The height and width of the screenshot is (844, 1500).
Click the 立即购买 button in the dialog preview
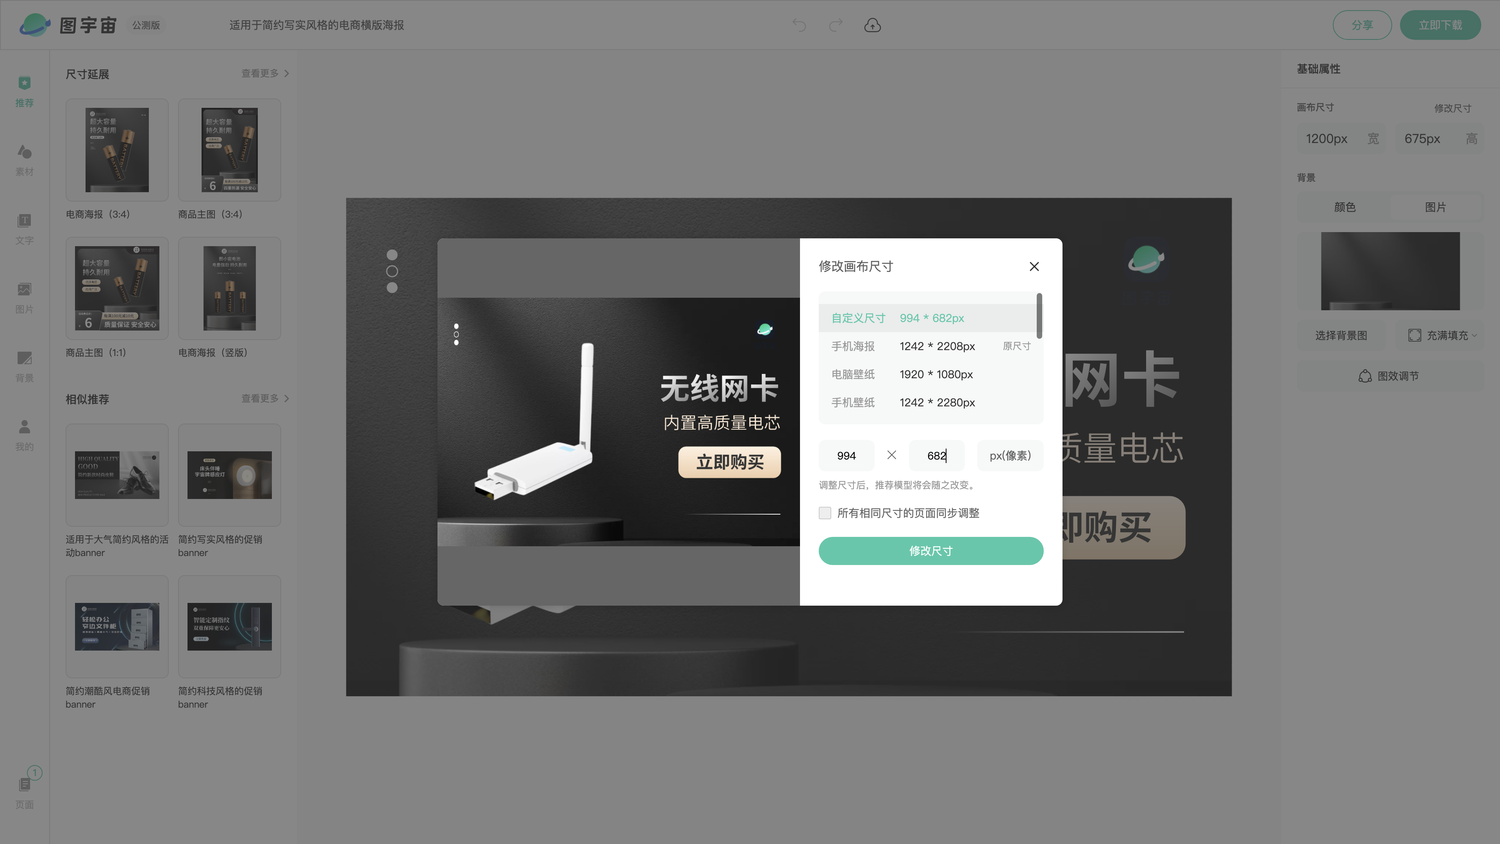(x=730, y=462)
